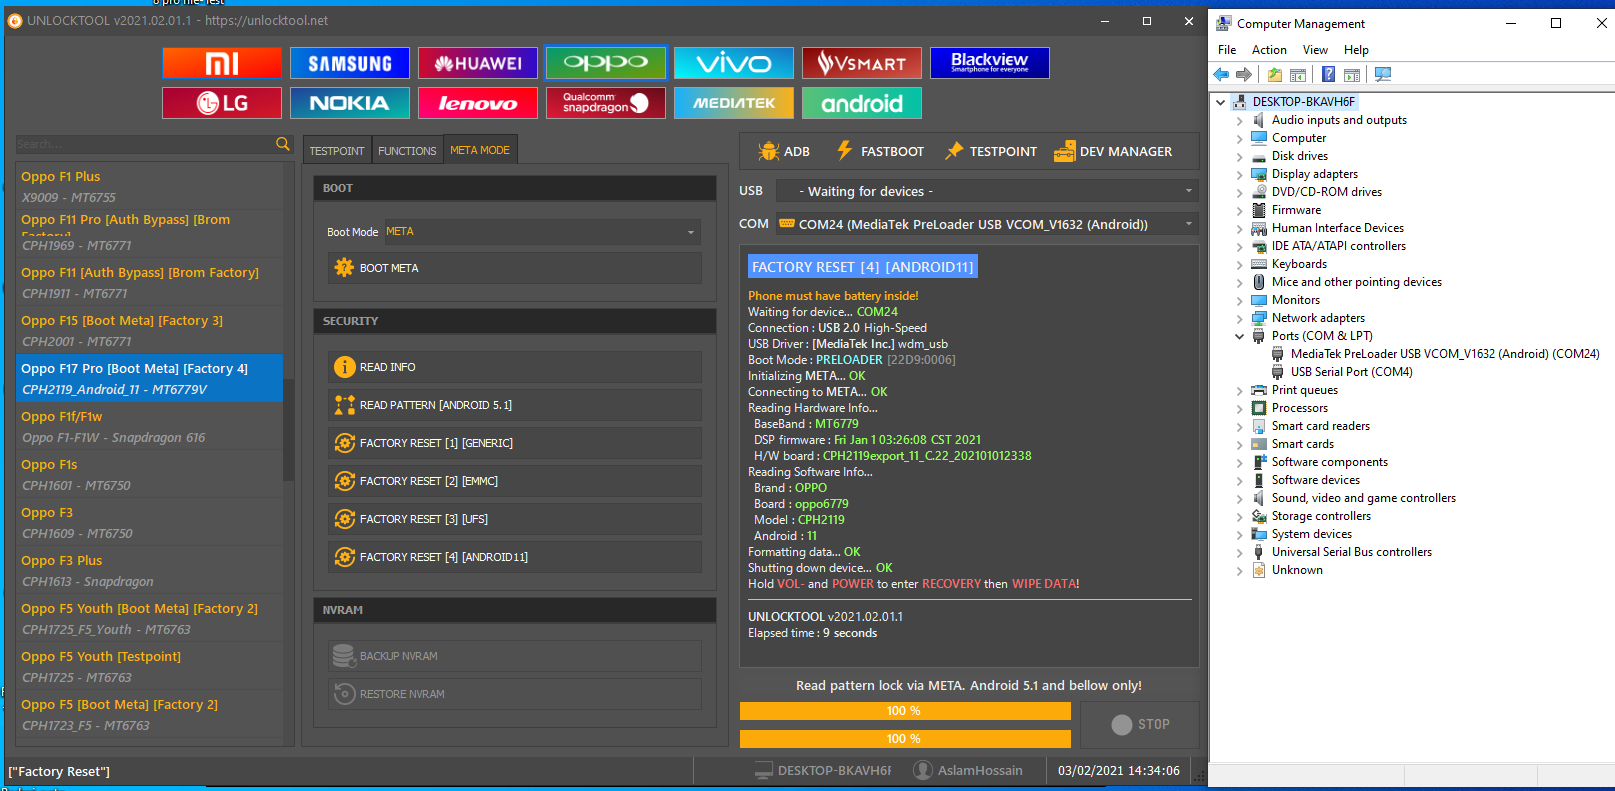The image size is (1615, 791).
Task: Switch to the FUNCTIONS tab
Action: click(x=407, y=151)
